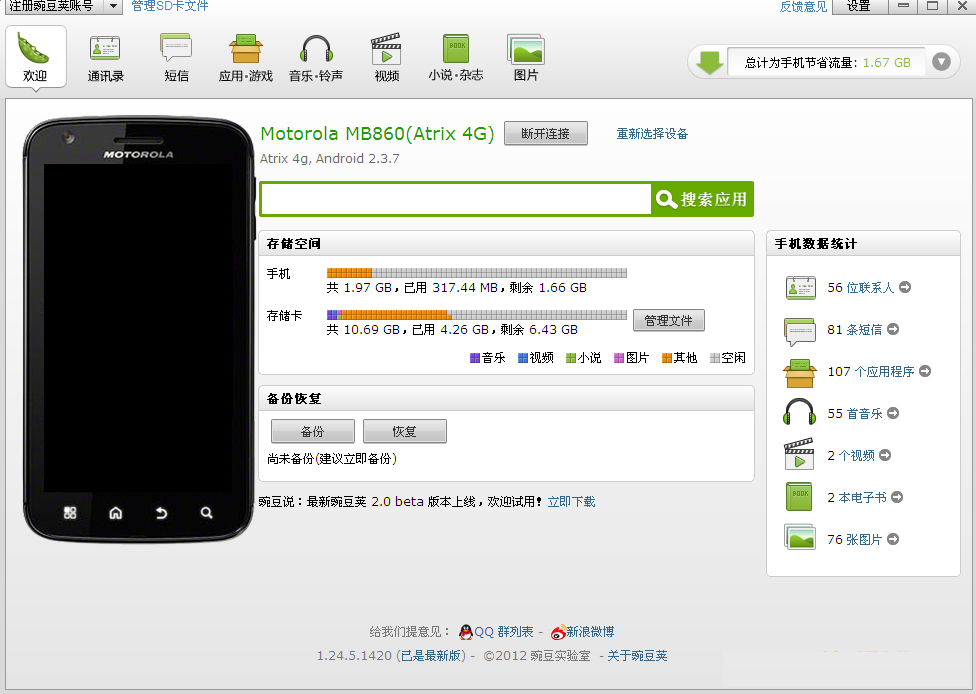
Task: Open 设置 settings menu
Action: pyautogui.click(x=858, y=6)
